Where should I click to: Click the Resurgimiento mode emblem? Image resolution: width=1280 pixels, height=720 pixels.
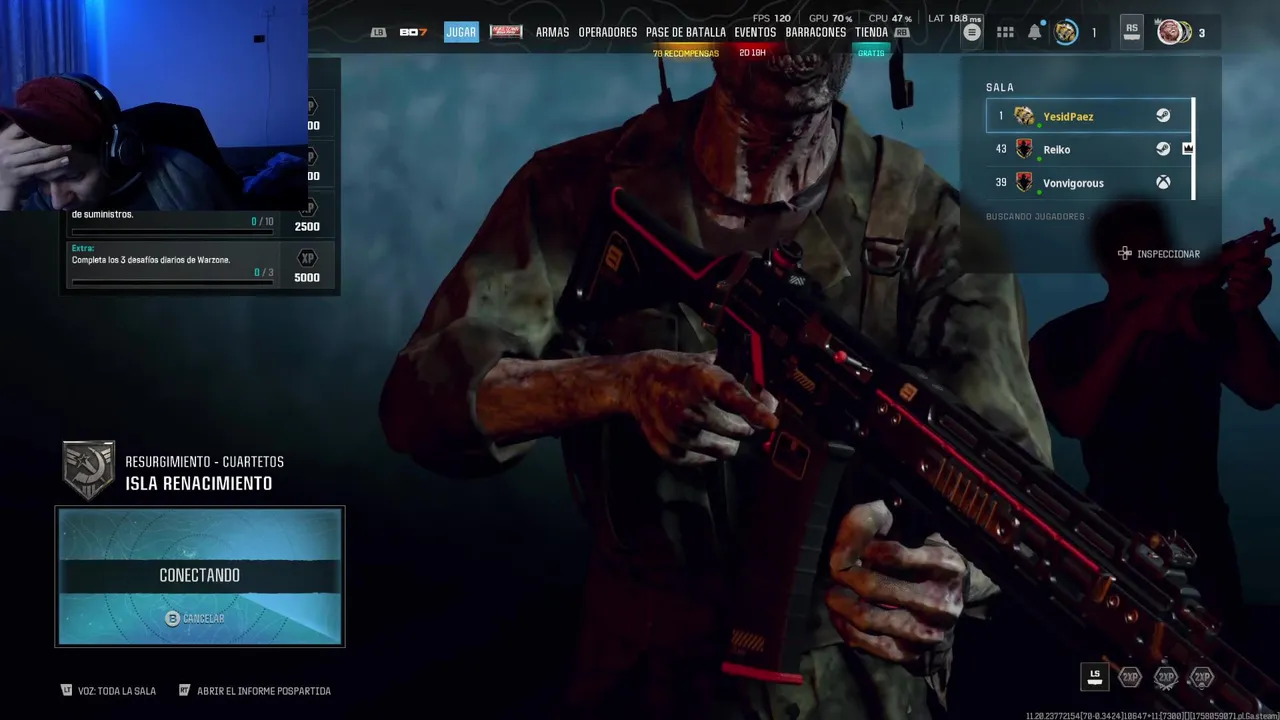pyautogui.click(x=89, y=470)
